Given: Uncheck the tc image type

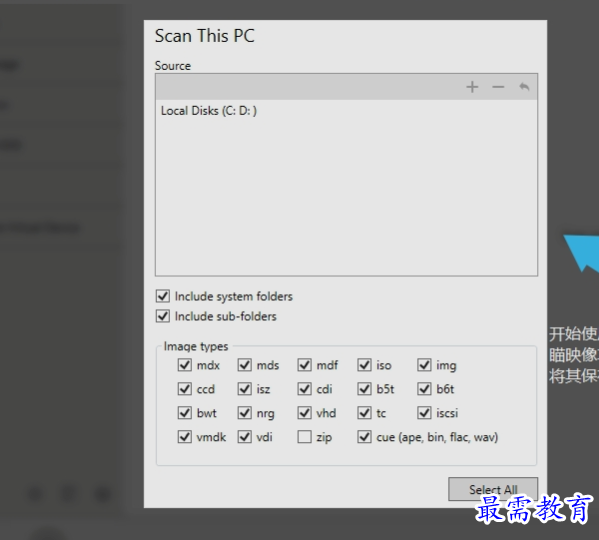Looking at the screenshot, I should 364,412.
